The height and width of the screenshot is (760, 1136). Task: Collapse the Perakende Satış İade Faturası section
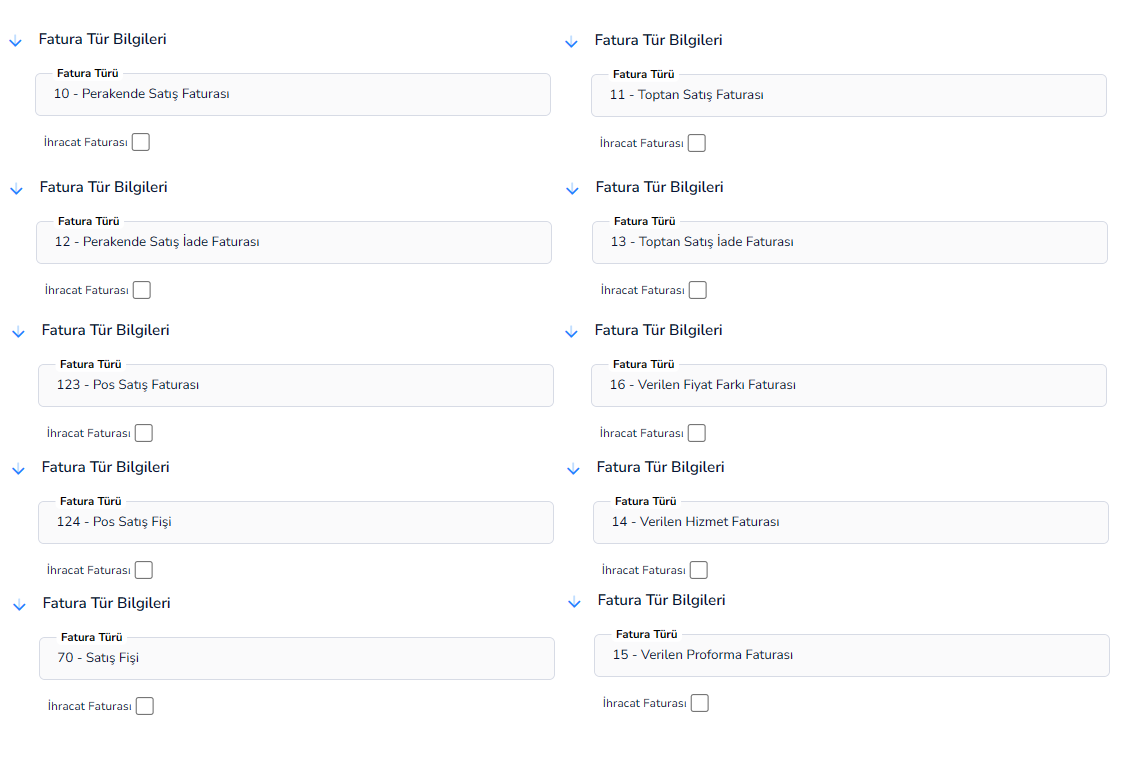(x=16, y=190)
